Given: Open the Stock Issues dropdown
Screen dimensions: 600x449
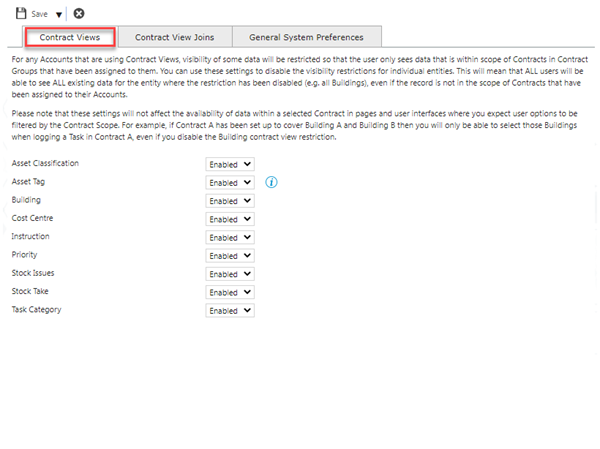Looking at the screenshot, I should click(x=230, y=274).
